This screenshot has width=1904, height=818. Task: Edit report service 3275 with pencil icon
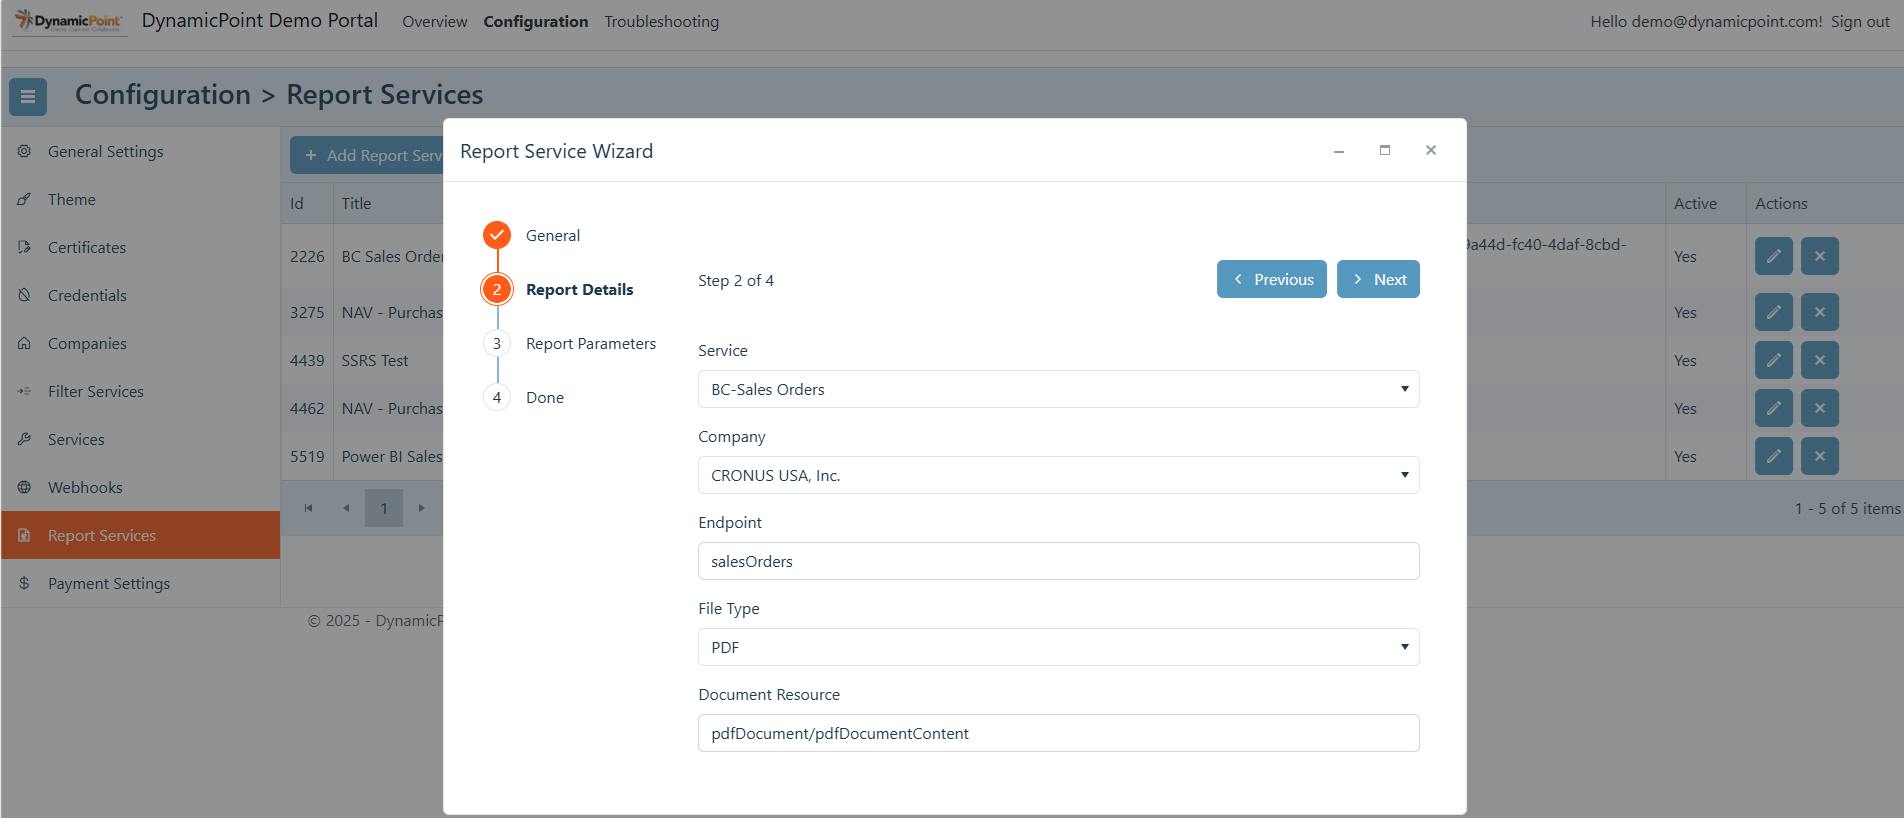click(1774, 312)
